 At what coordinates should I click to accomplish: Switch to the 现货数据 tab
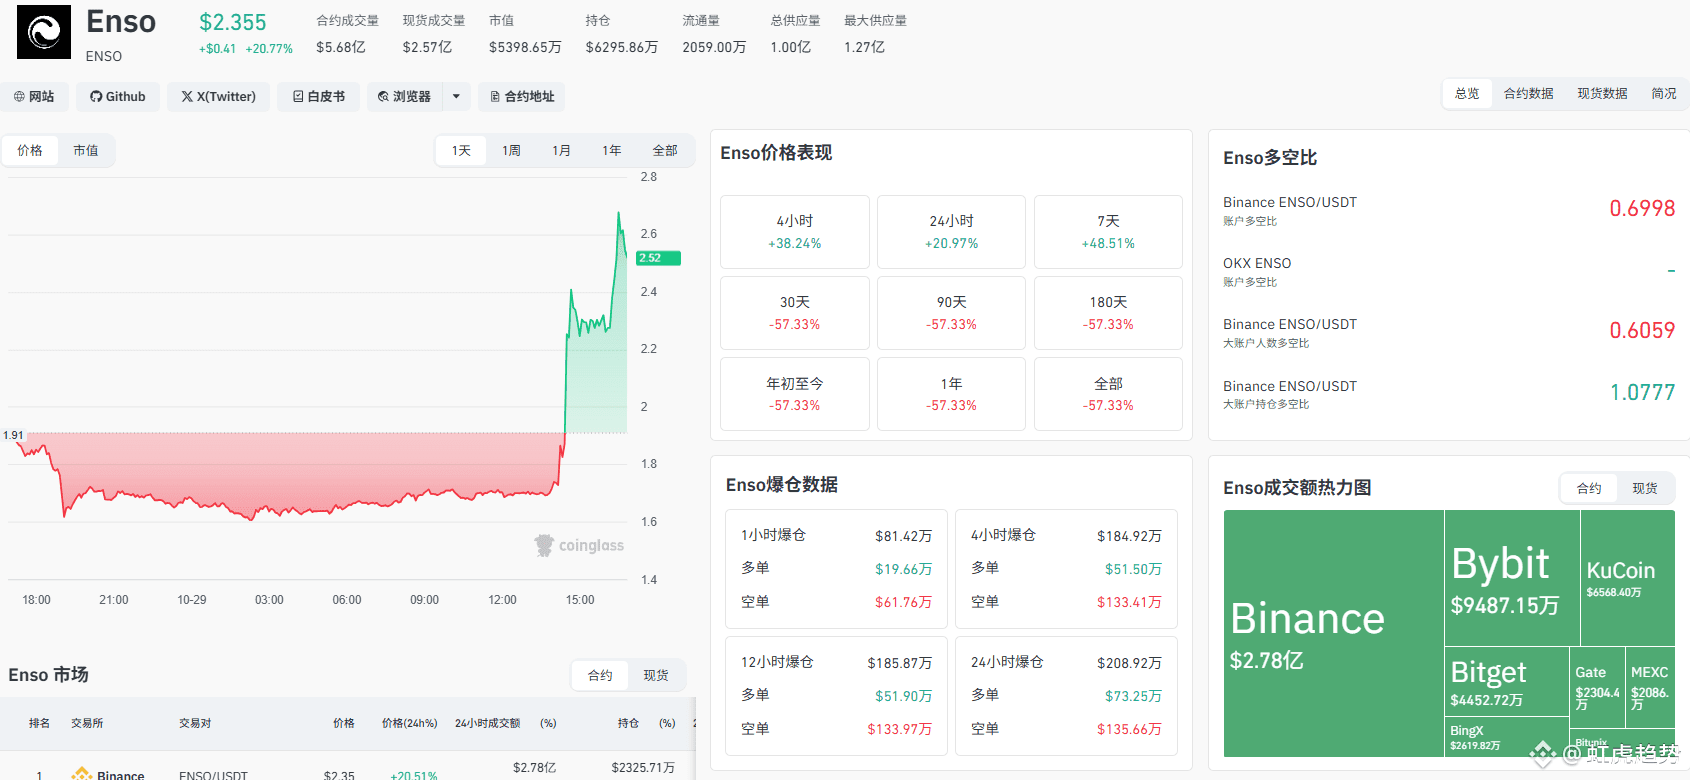(x=1602, y=93)
